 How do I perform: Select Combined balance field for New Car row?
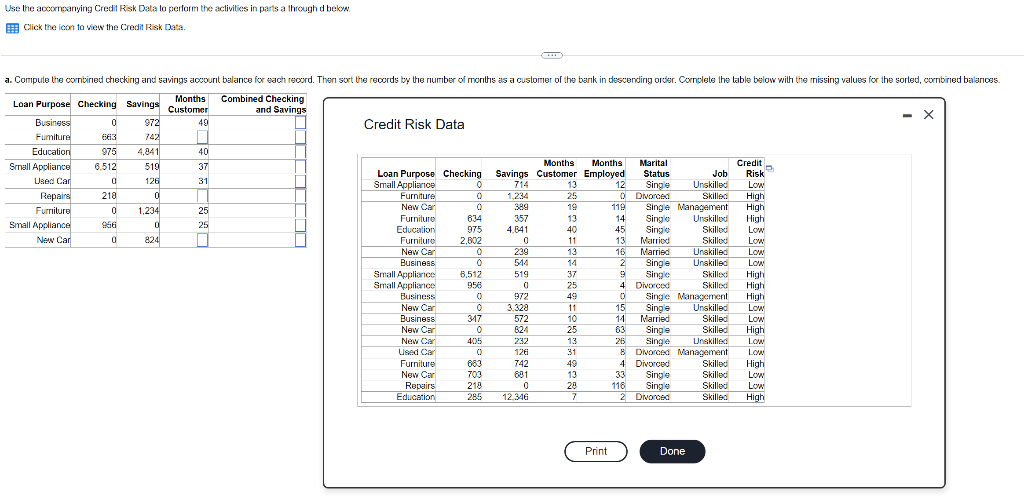pyautogui.click(x=300, y=240)
